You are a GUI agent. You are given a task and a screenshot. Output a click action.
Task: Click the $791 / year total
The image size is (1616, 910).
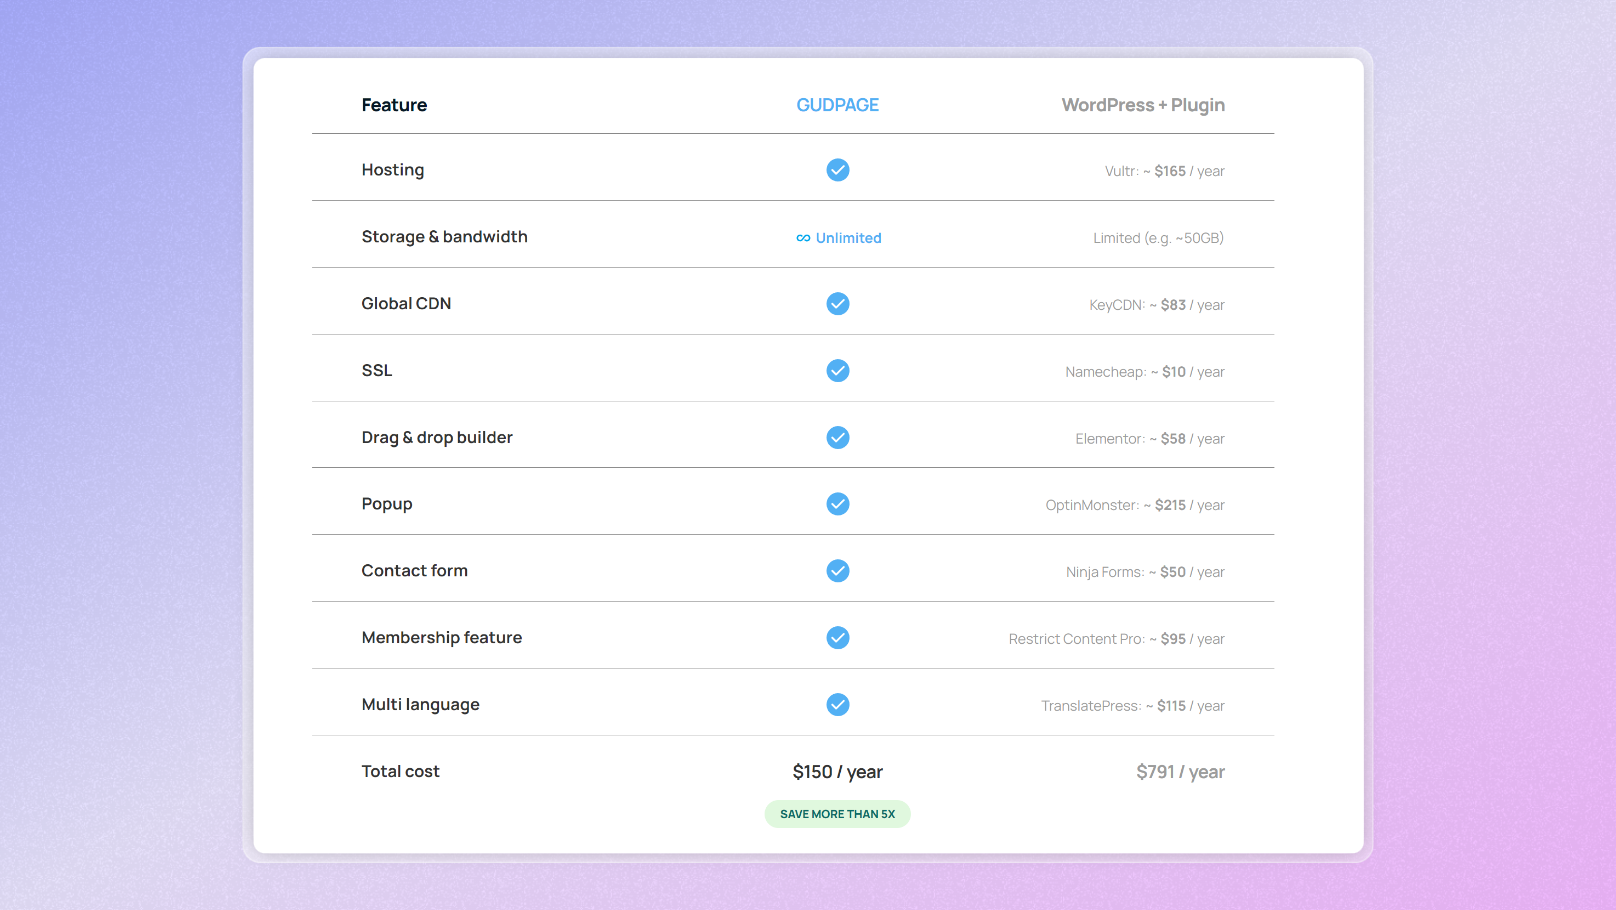pos(1181,772)
